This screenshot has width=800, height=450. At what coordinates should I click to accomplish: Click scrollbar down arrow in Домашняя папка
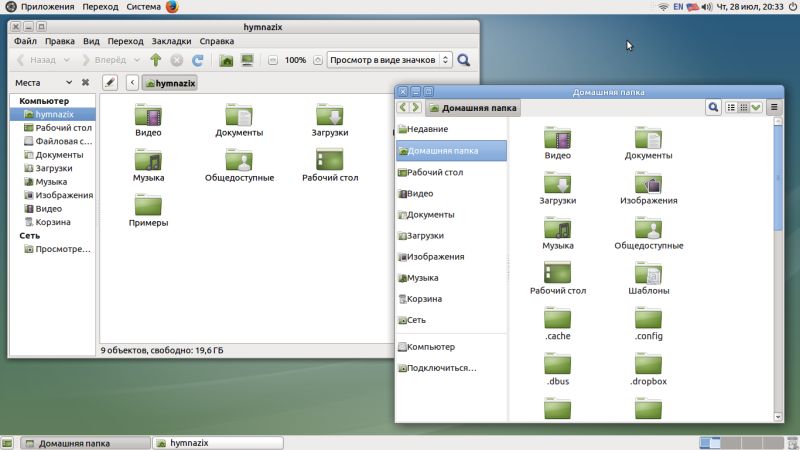pos(778,417)
